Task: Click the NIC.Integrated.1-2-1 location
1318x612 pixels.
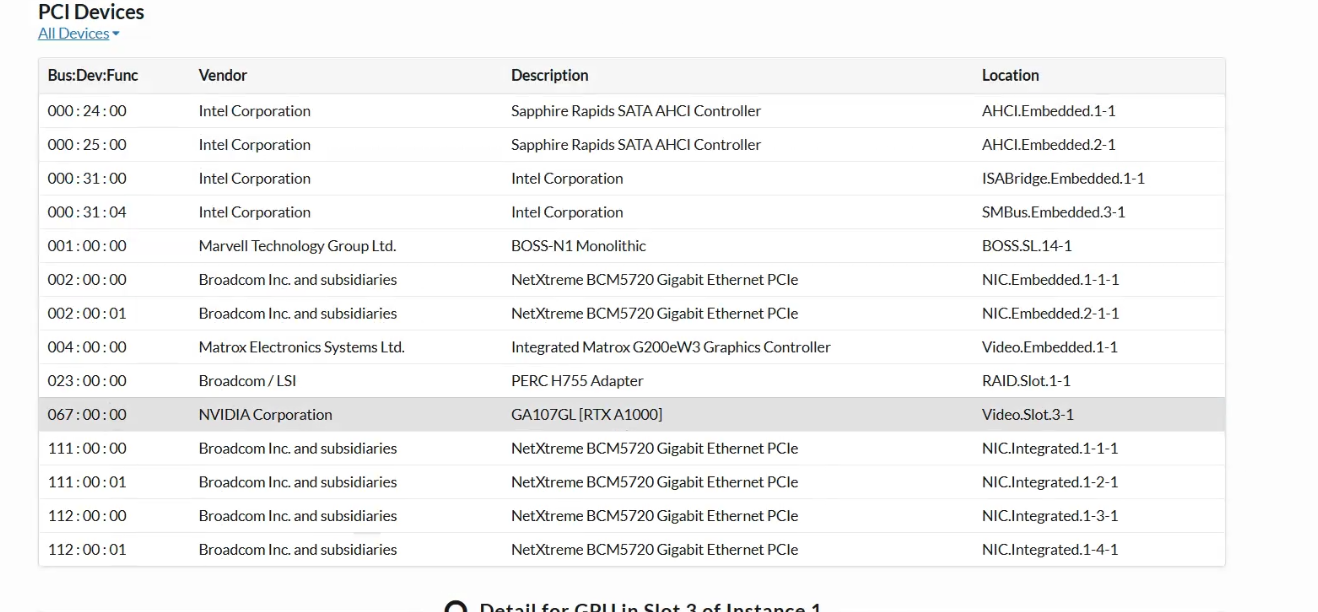Action: pos(1050,483)
